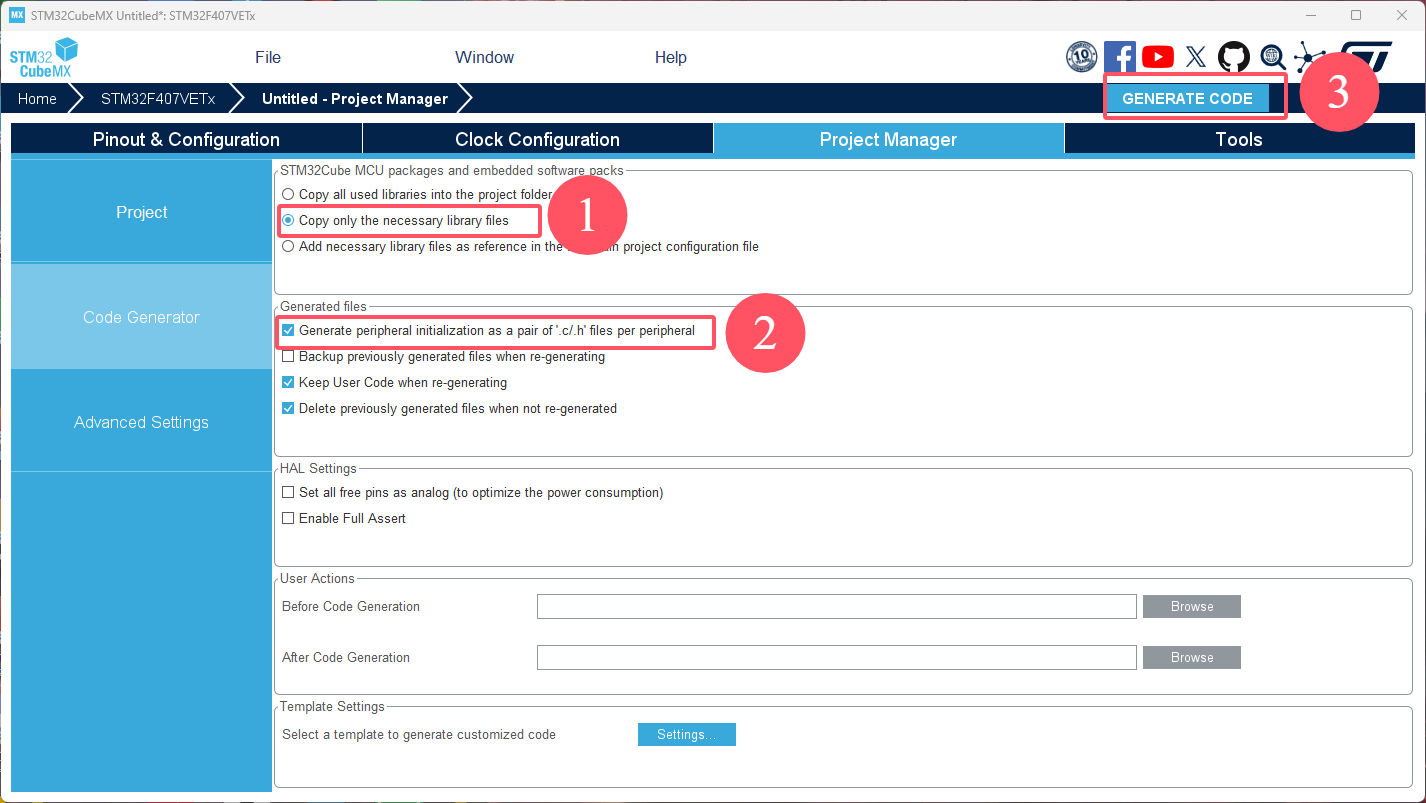This screenshot has width=1426, height=803.
Task: Open the Facebook icon link
Action: [x=1120, y=57]
